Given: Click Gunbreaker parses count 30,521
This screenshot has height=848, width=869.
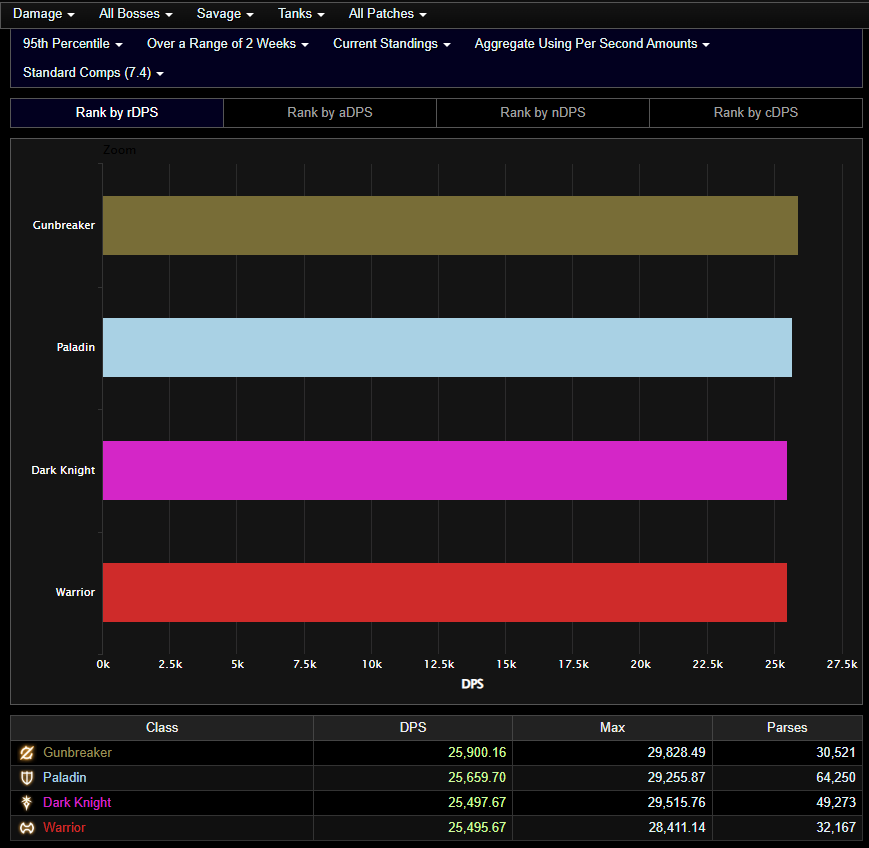Looking at the screenshot, I should point(836,753).
